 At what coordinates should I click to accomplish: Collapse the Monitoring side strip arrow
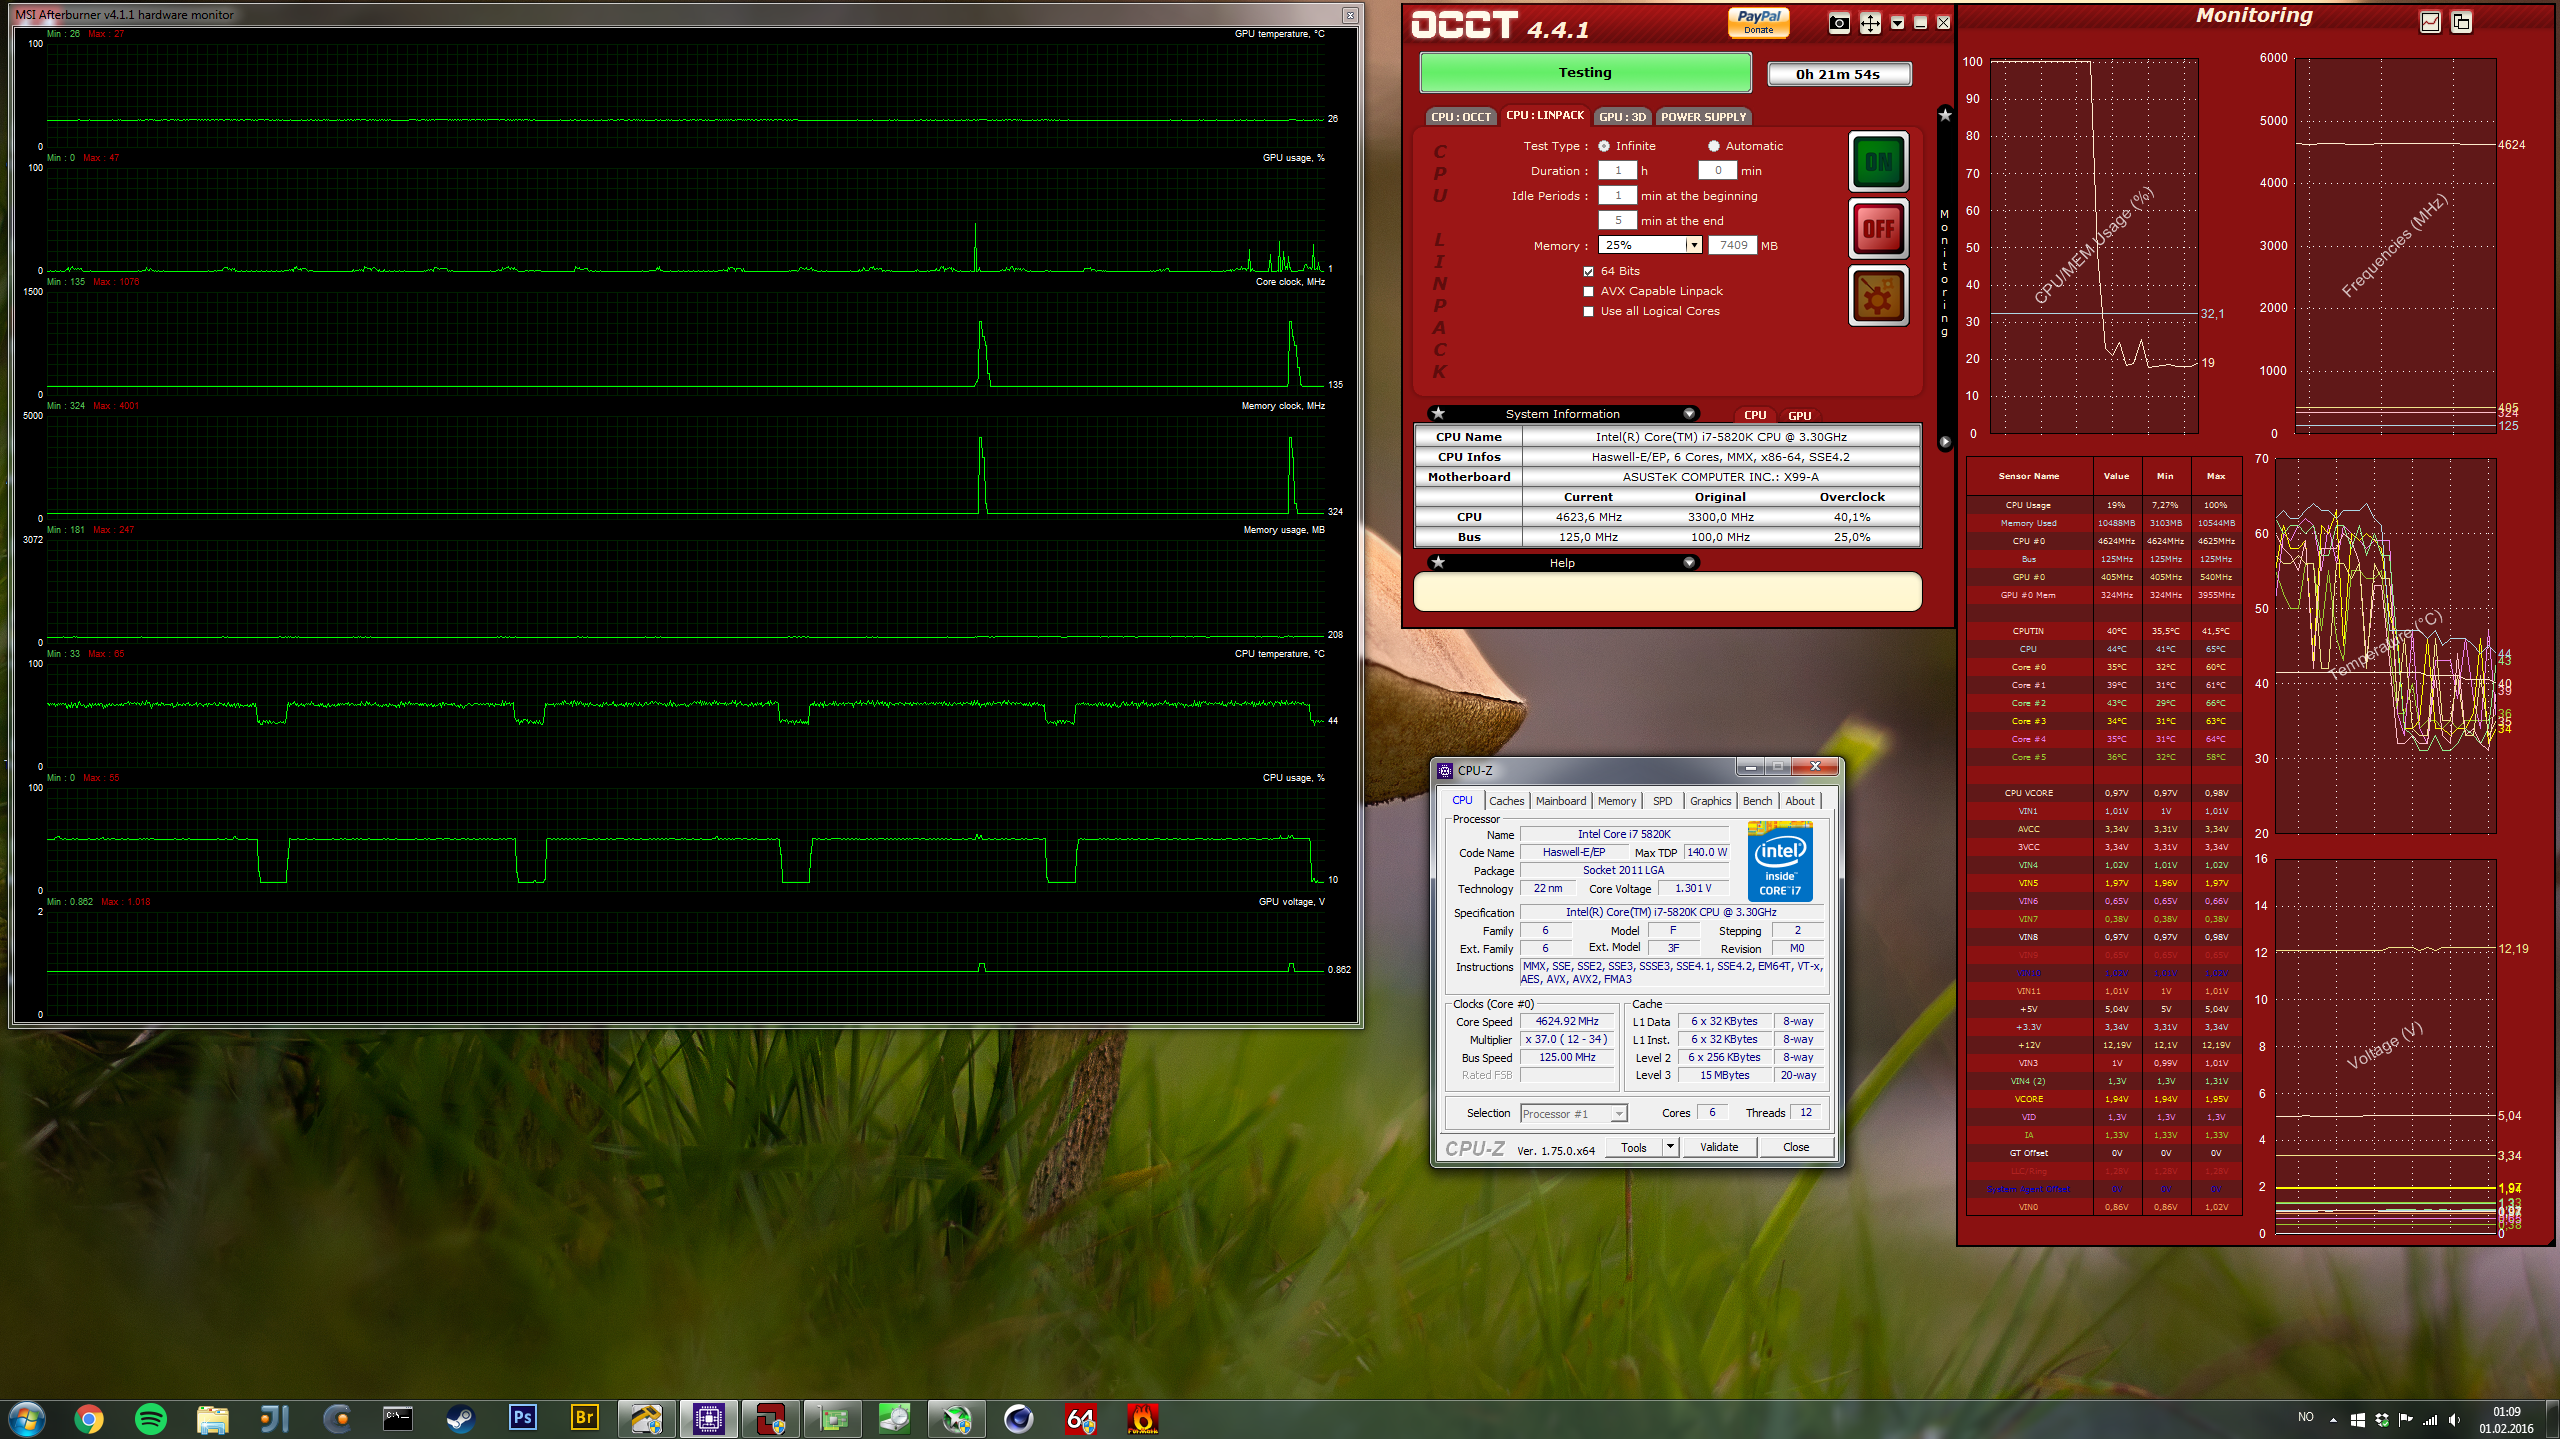click(1945, 441)
